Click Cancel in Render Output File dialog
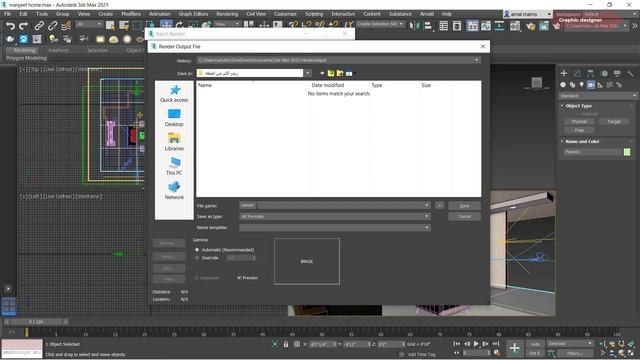 pos(464,216)
